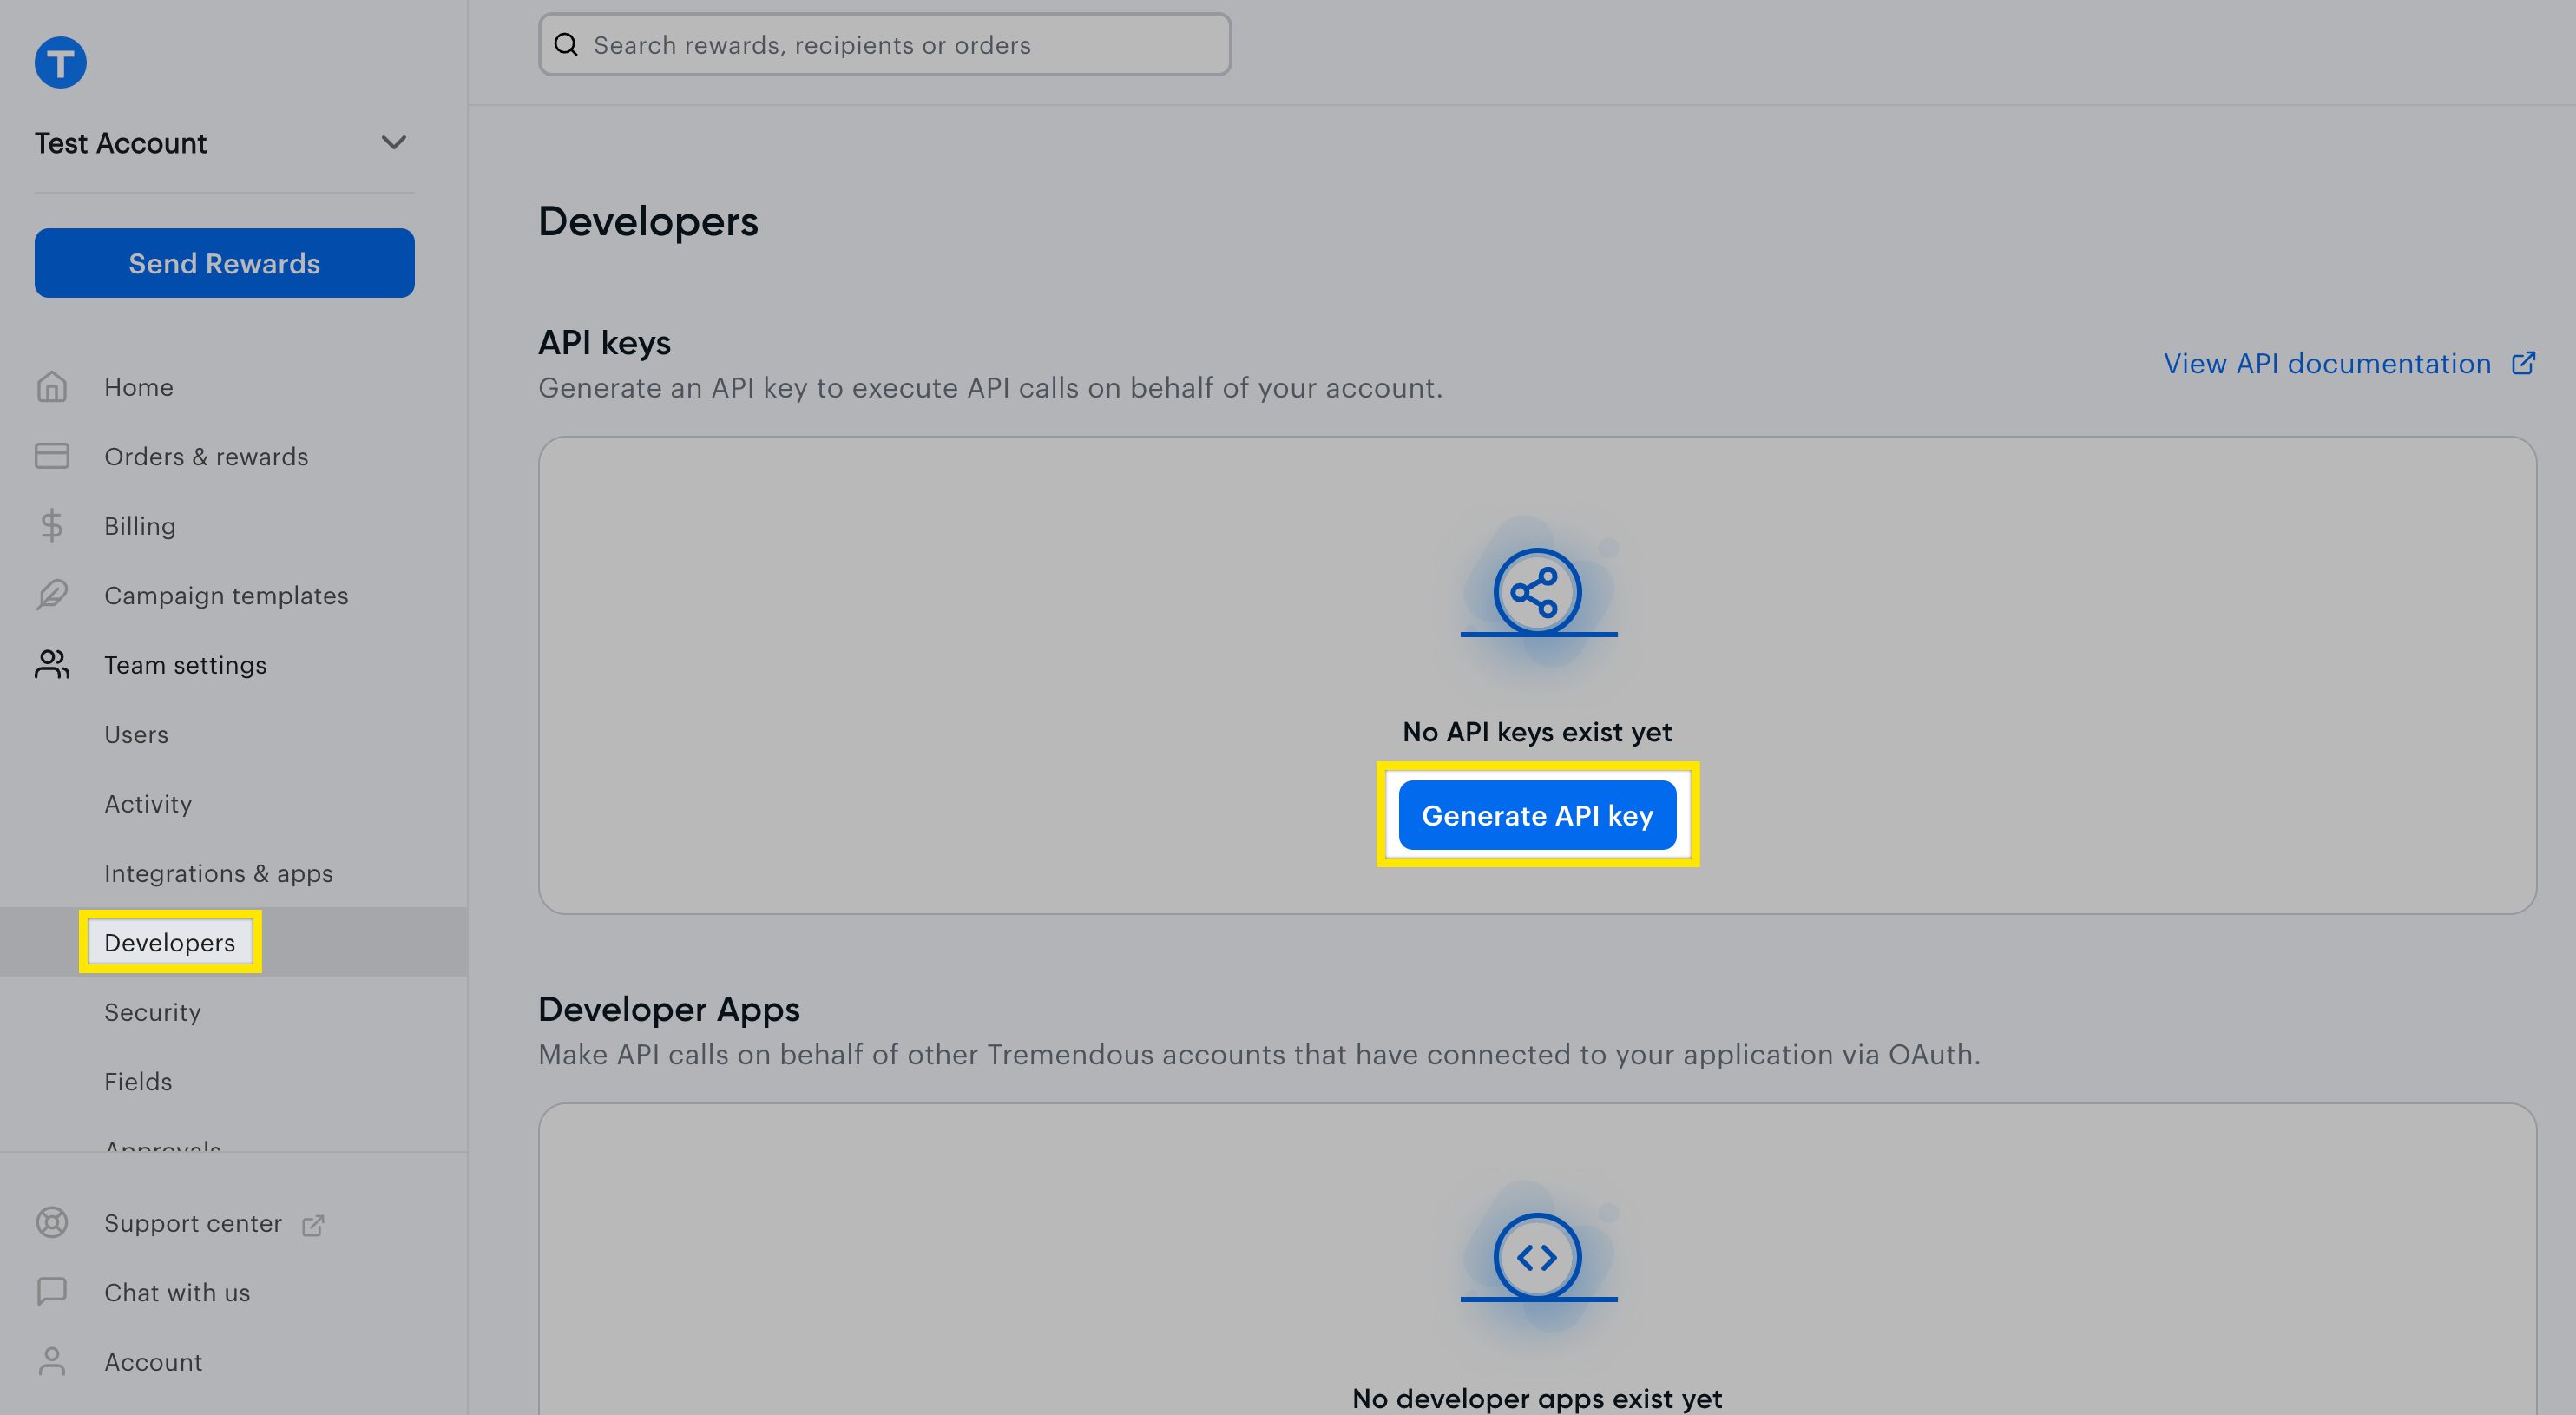Click the external link icon beside API documentation
Screen dimensions: 2576x1415
point(2522,363)
